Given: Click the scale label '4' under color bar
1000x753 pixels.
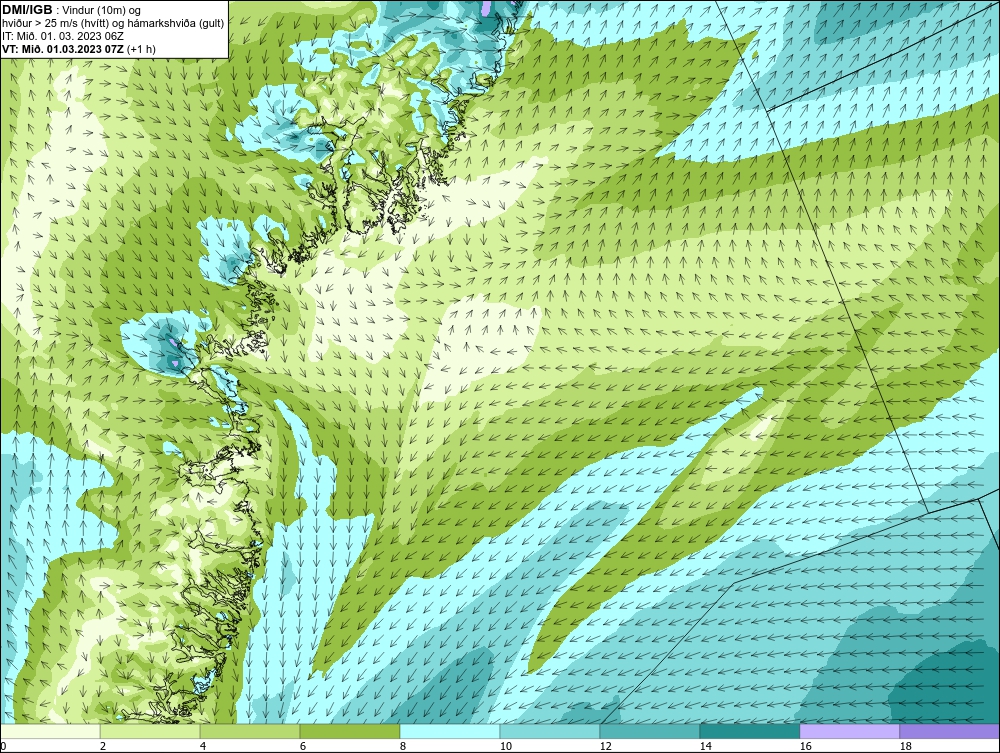Looking at the screenshot, I should point(202,746).
